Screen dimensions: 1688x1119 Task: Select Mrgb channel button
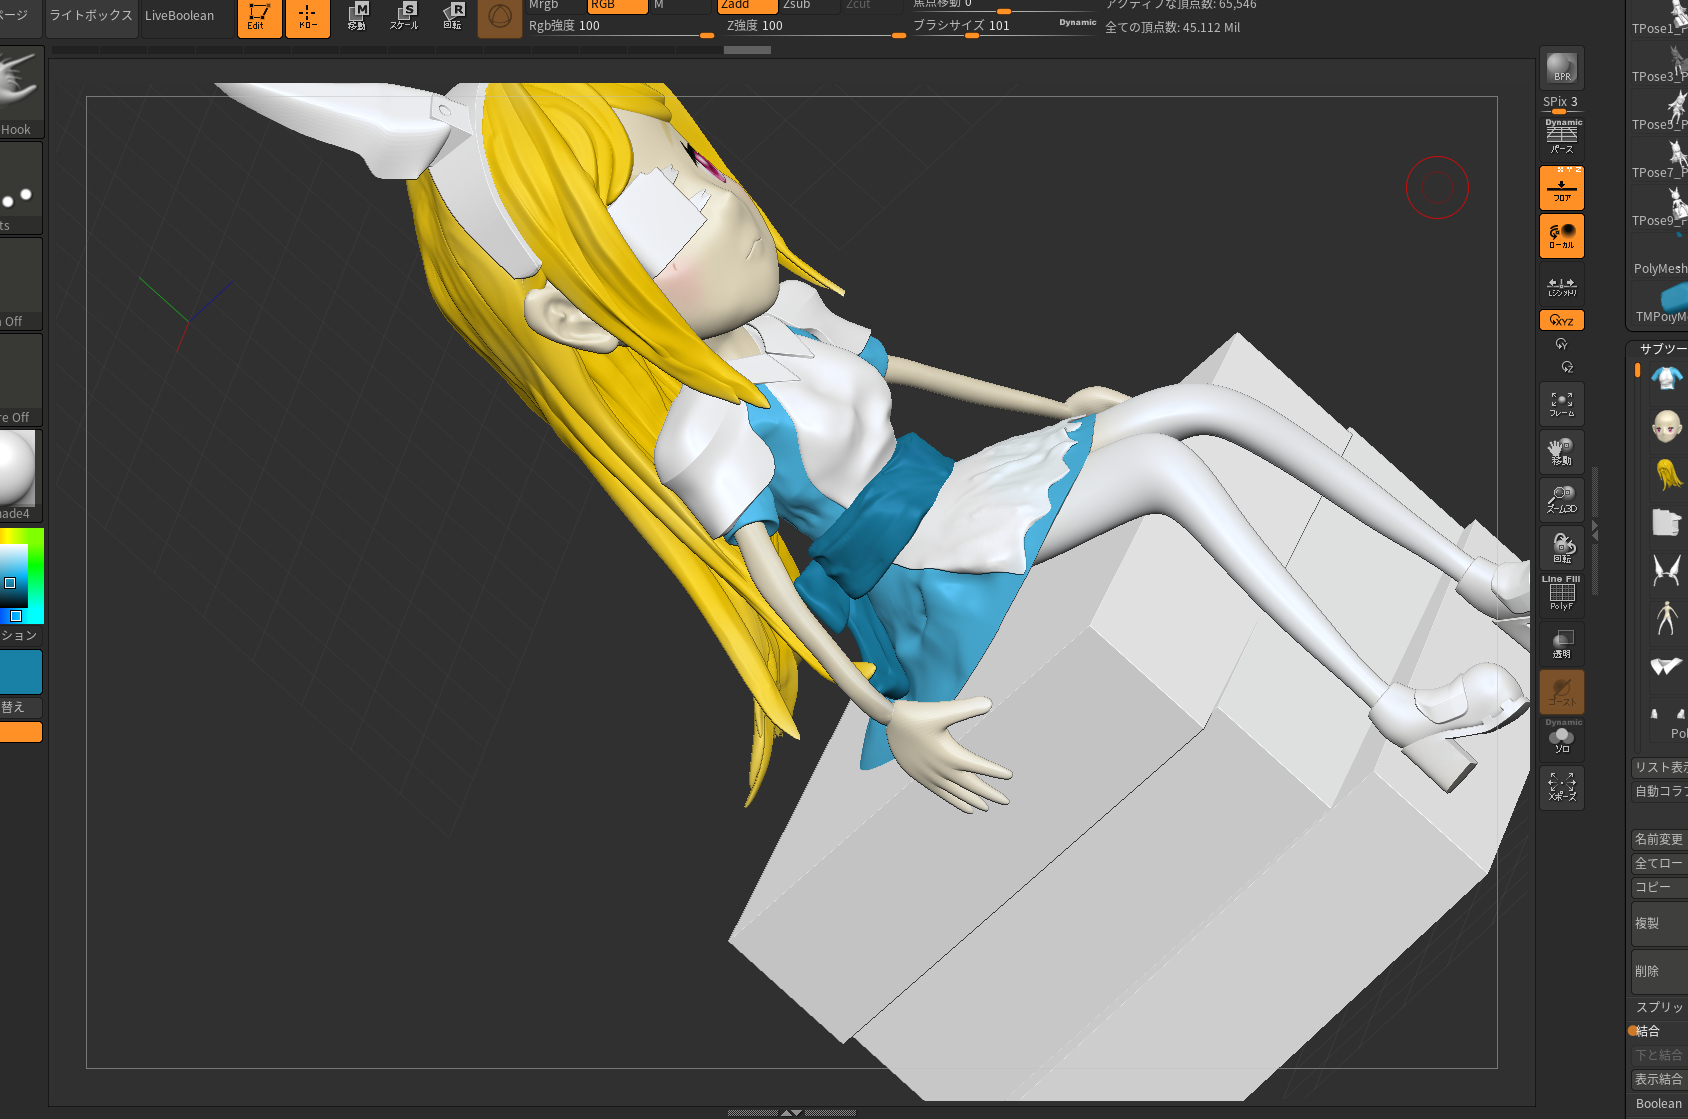click(x=555, y=5)
